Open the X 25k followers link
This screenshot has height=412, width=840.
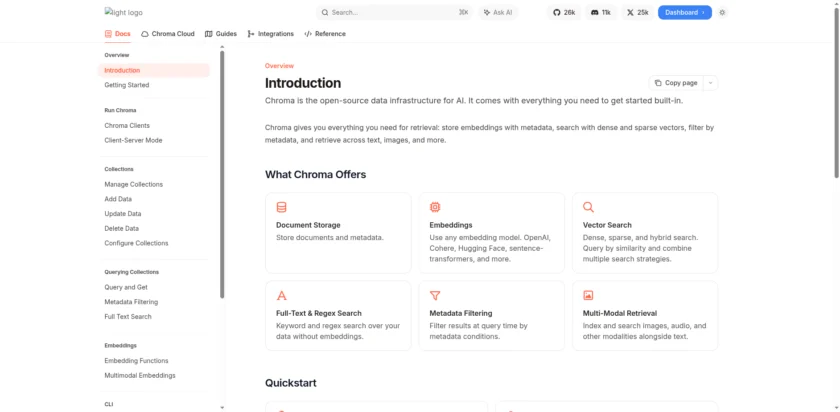(637, 13)
